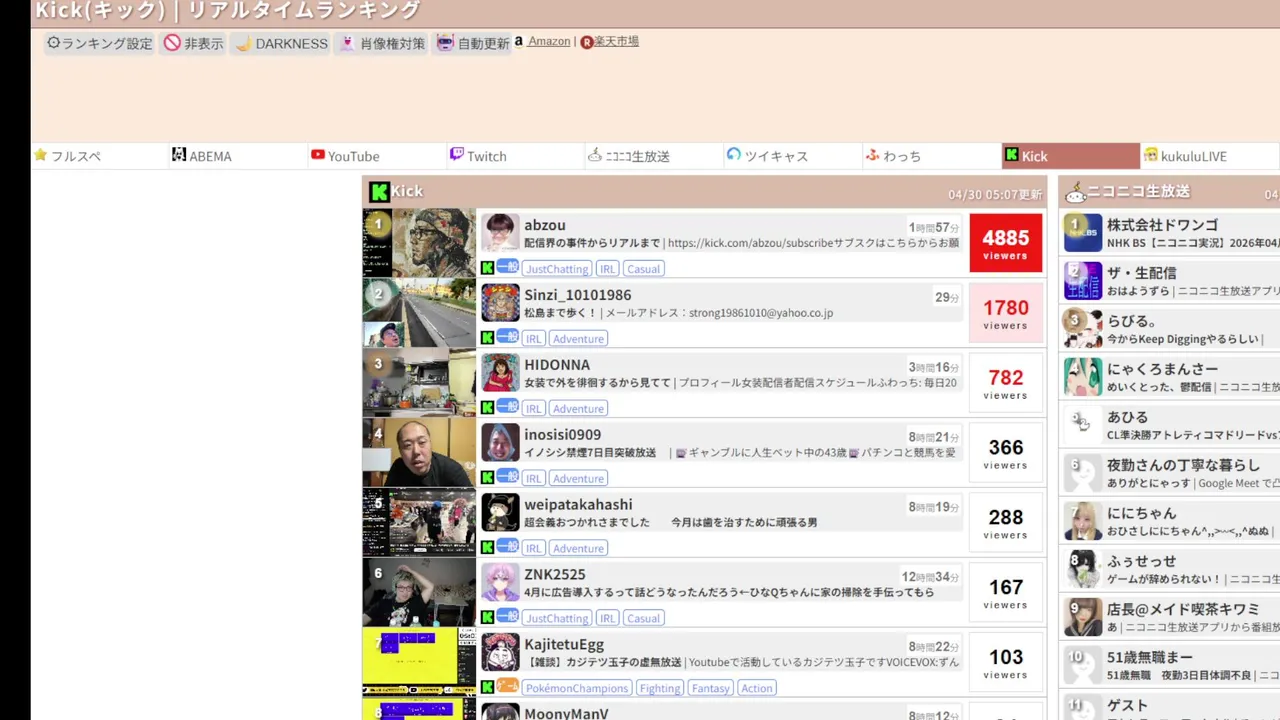Toggle 自動更新 auto refresh

click(473, 43)
